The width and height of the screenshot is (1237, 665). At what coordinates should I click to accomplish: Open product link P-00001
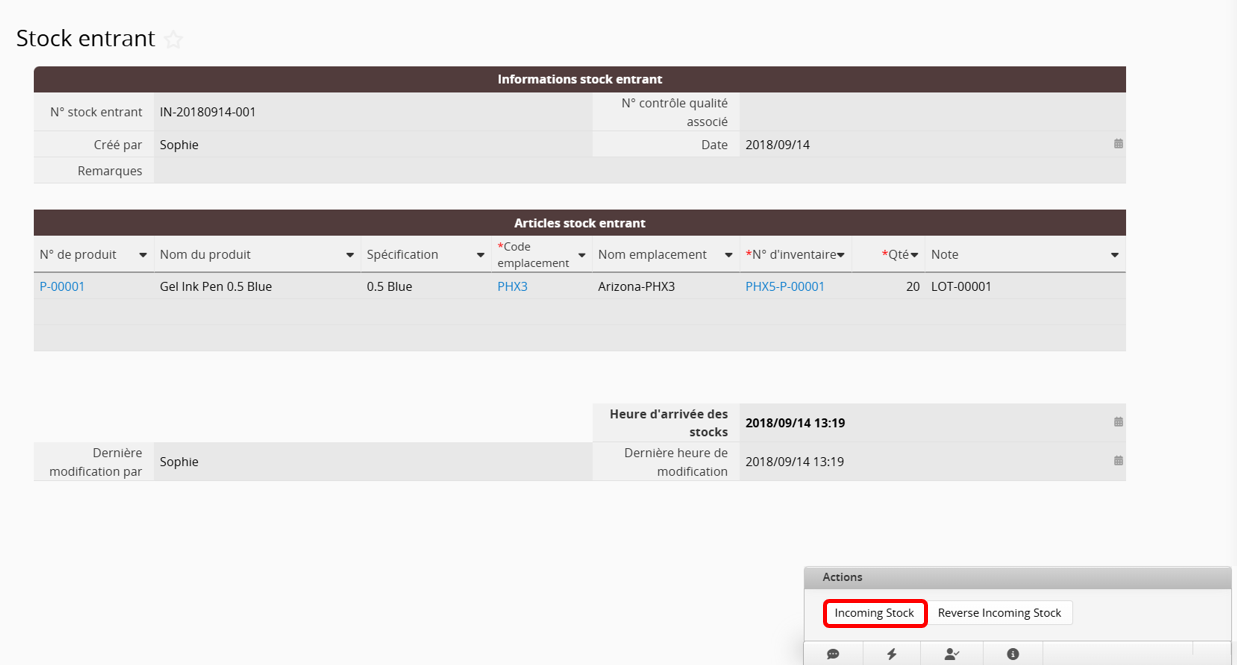point(62,287)
